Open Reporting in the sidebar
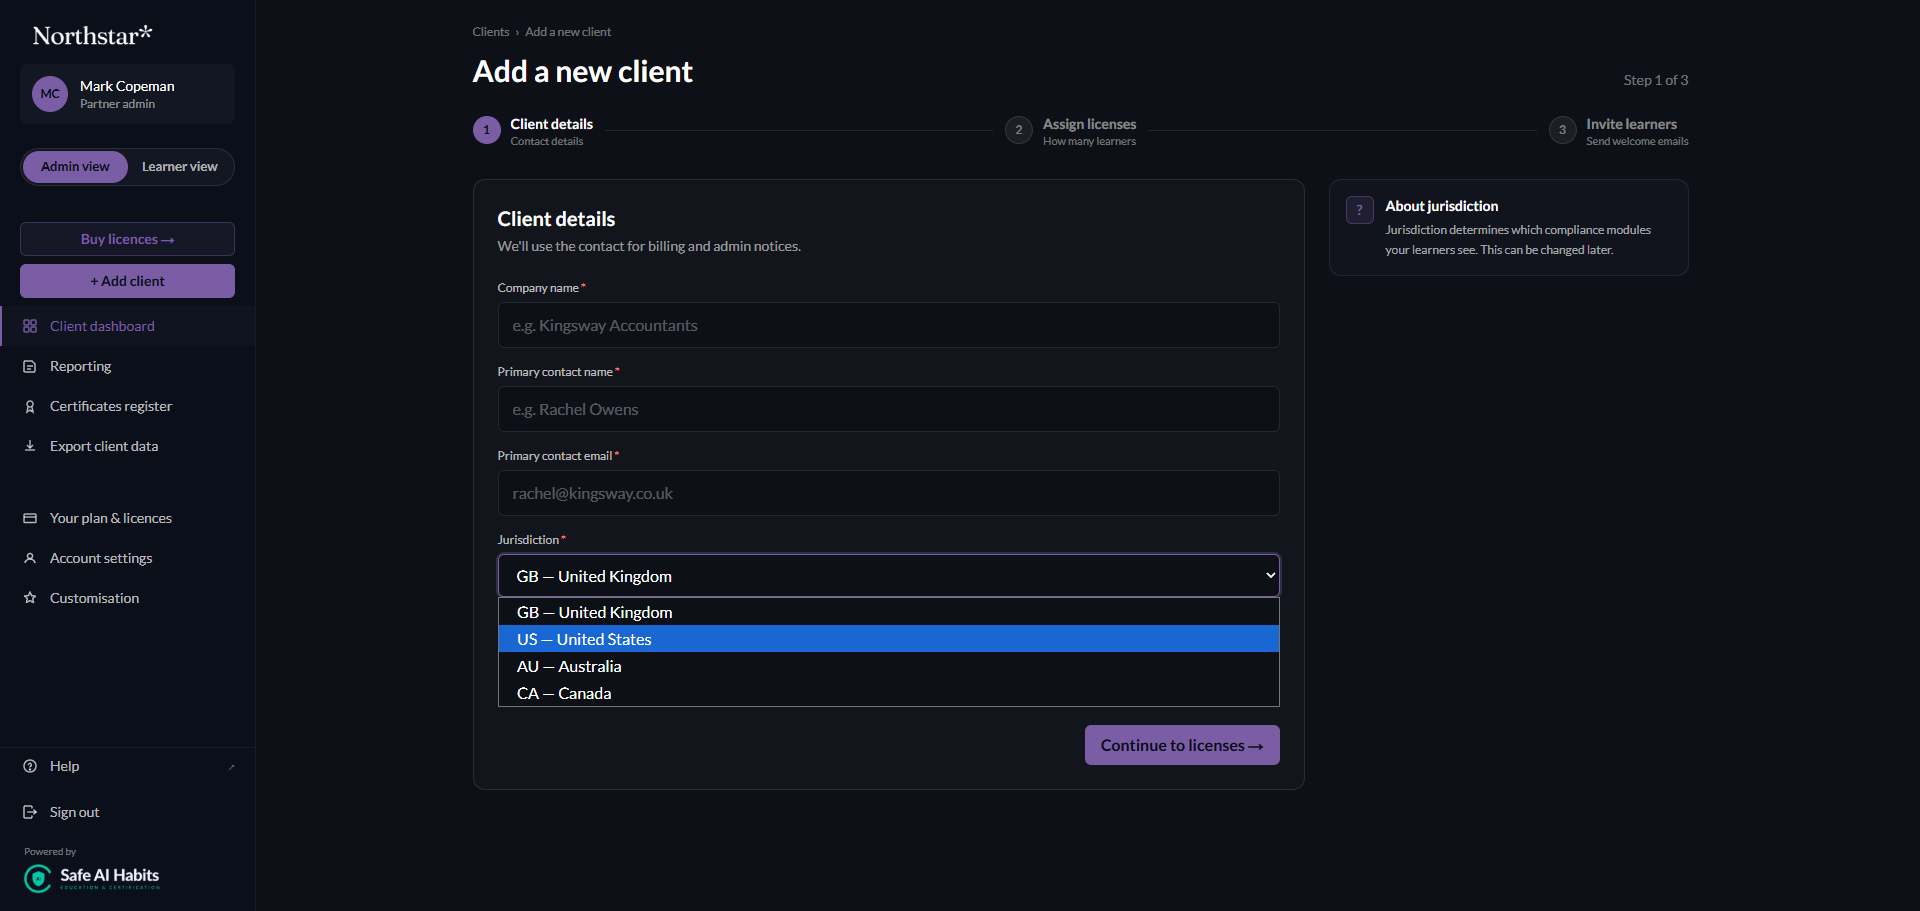This screenshot has height=911, width=1920. (127, 366)
